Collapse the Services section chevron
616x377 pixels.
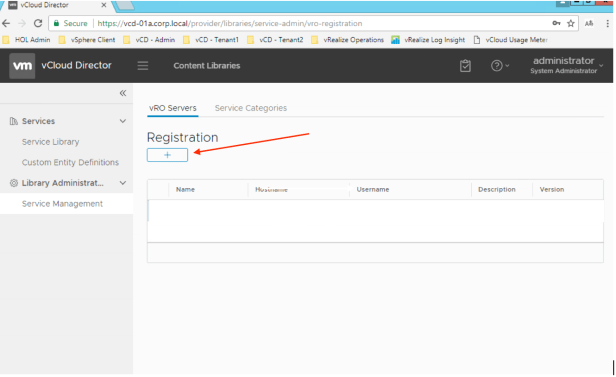click(123, 121)
